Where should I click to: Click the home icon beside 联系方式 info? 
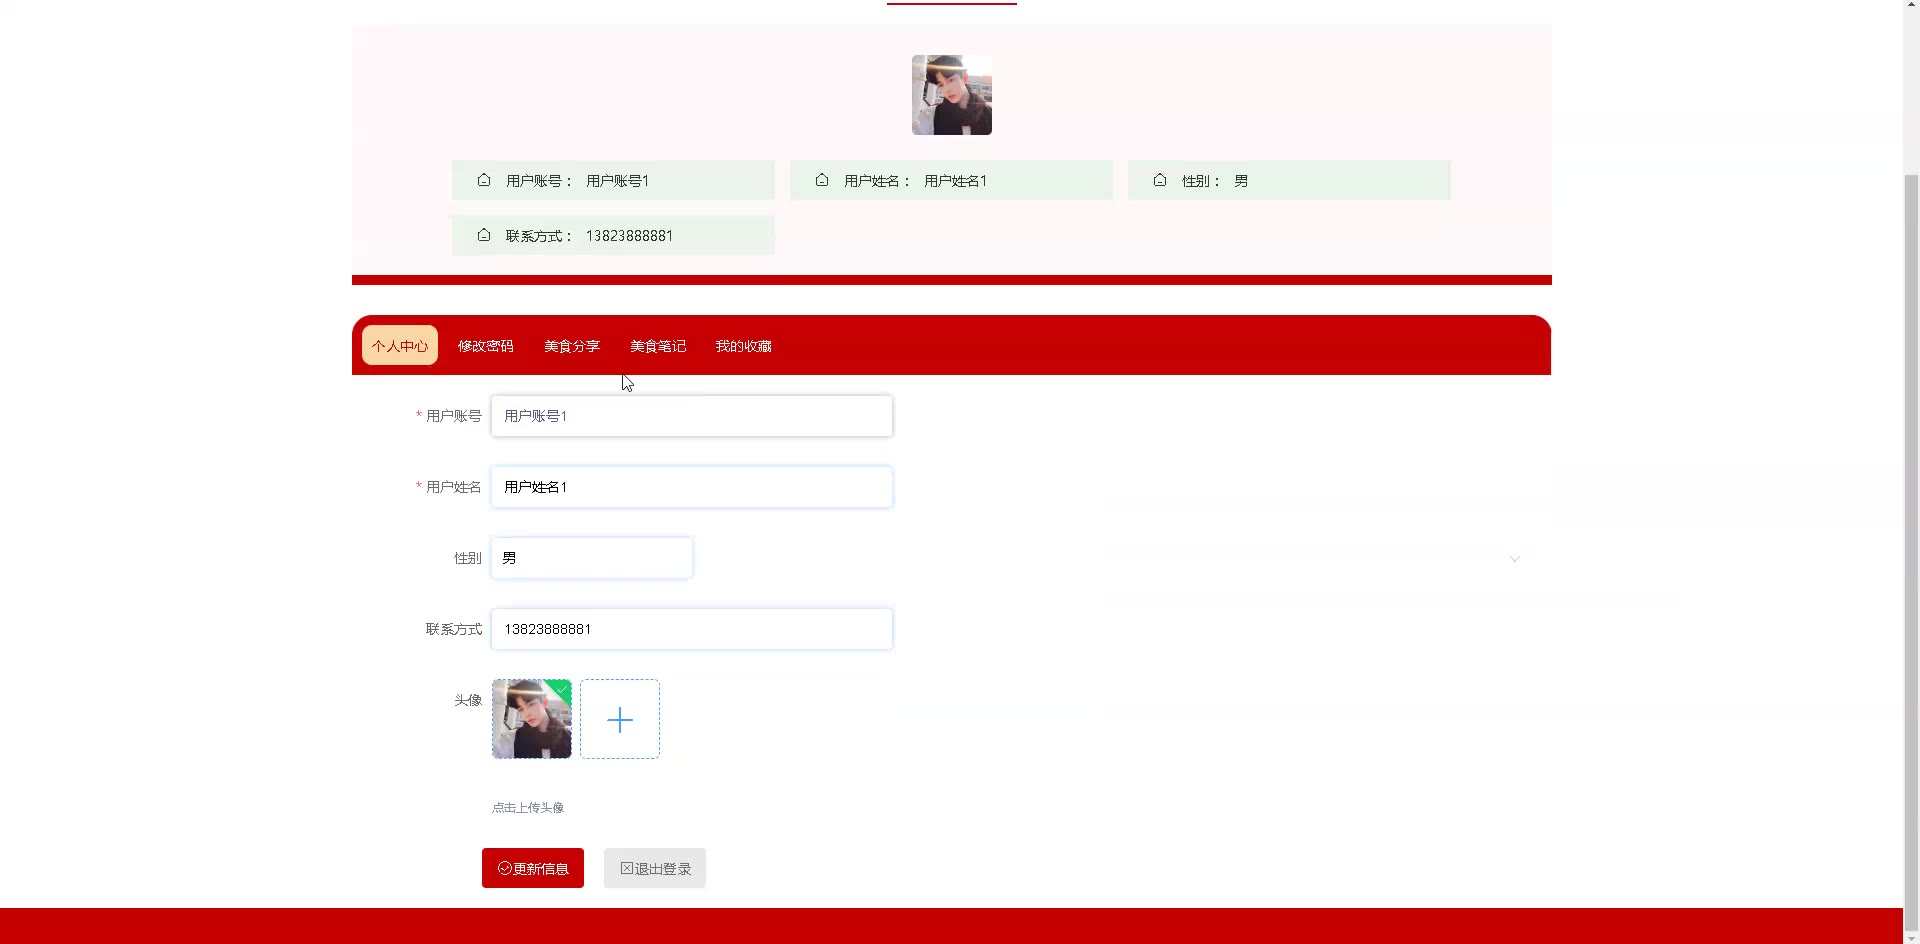click(x=484, y=235)
